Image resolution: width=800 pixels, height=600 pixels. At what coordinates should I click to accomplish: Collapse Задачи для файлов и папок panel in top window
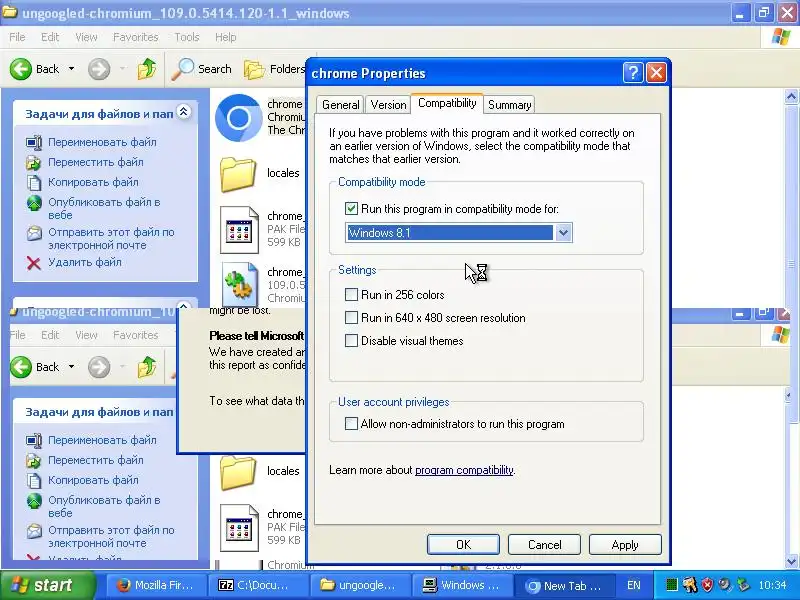184,112
